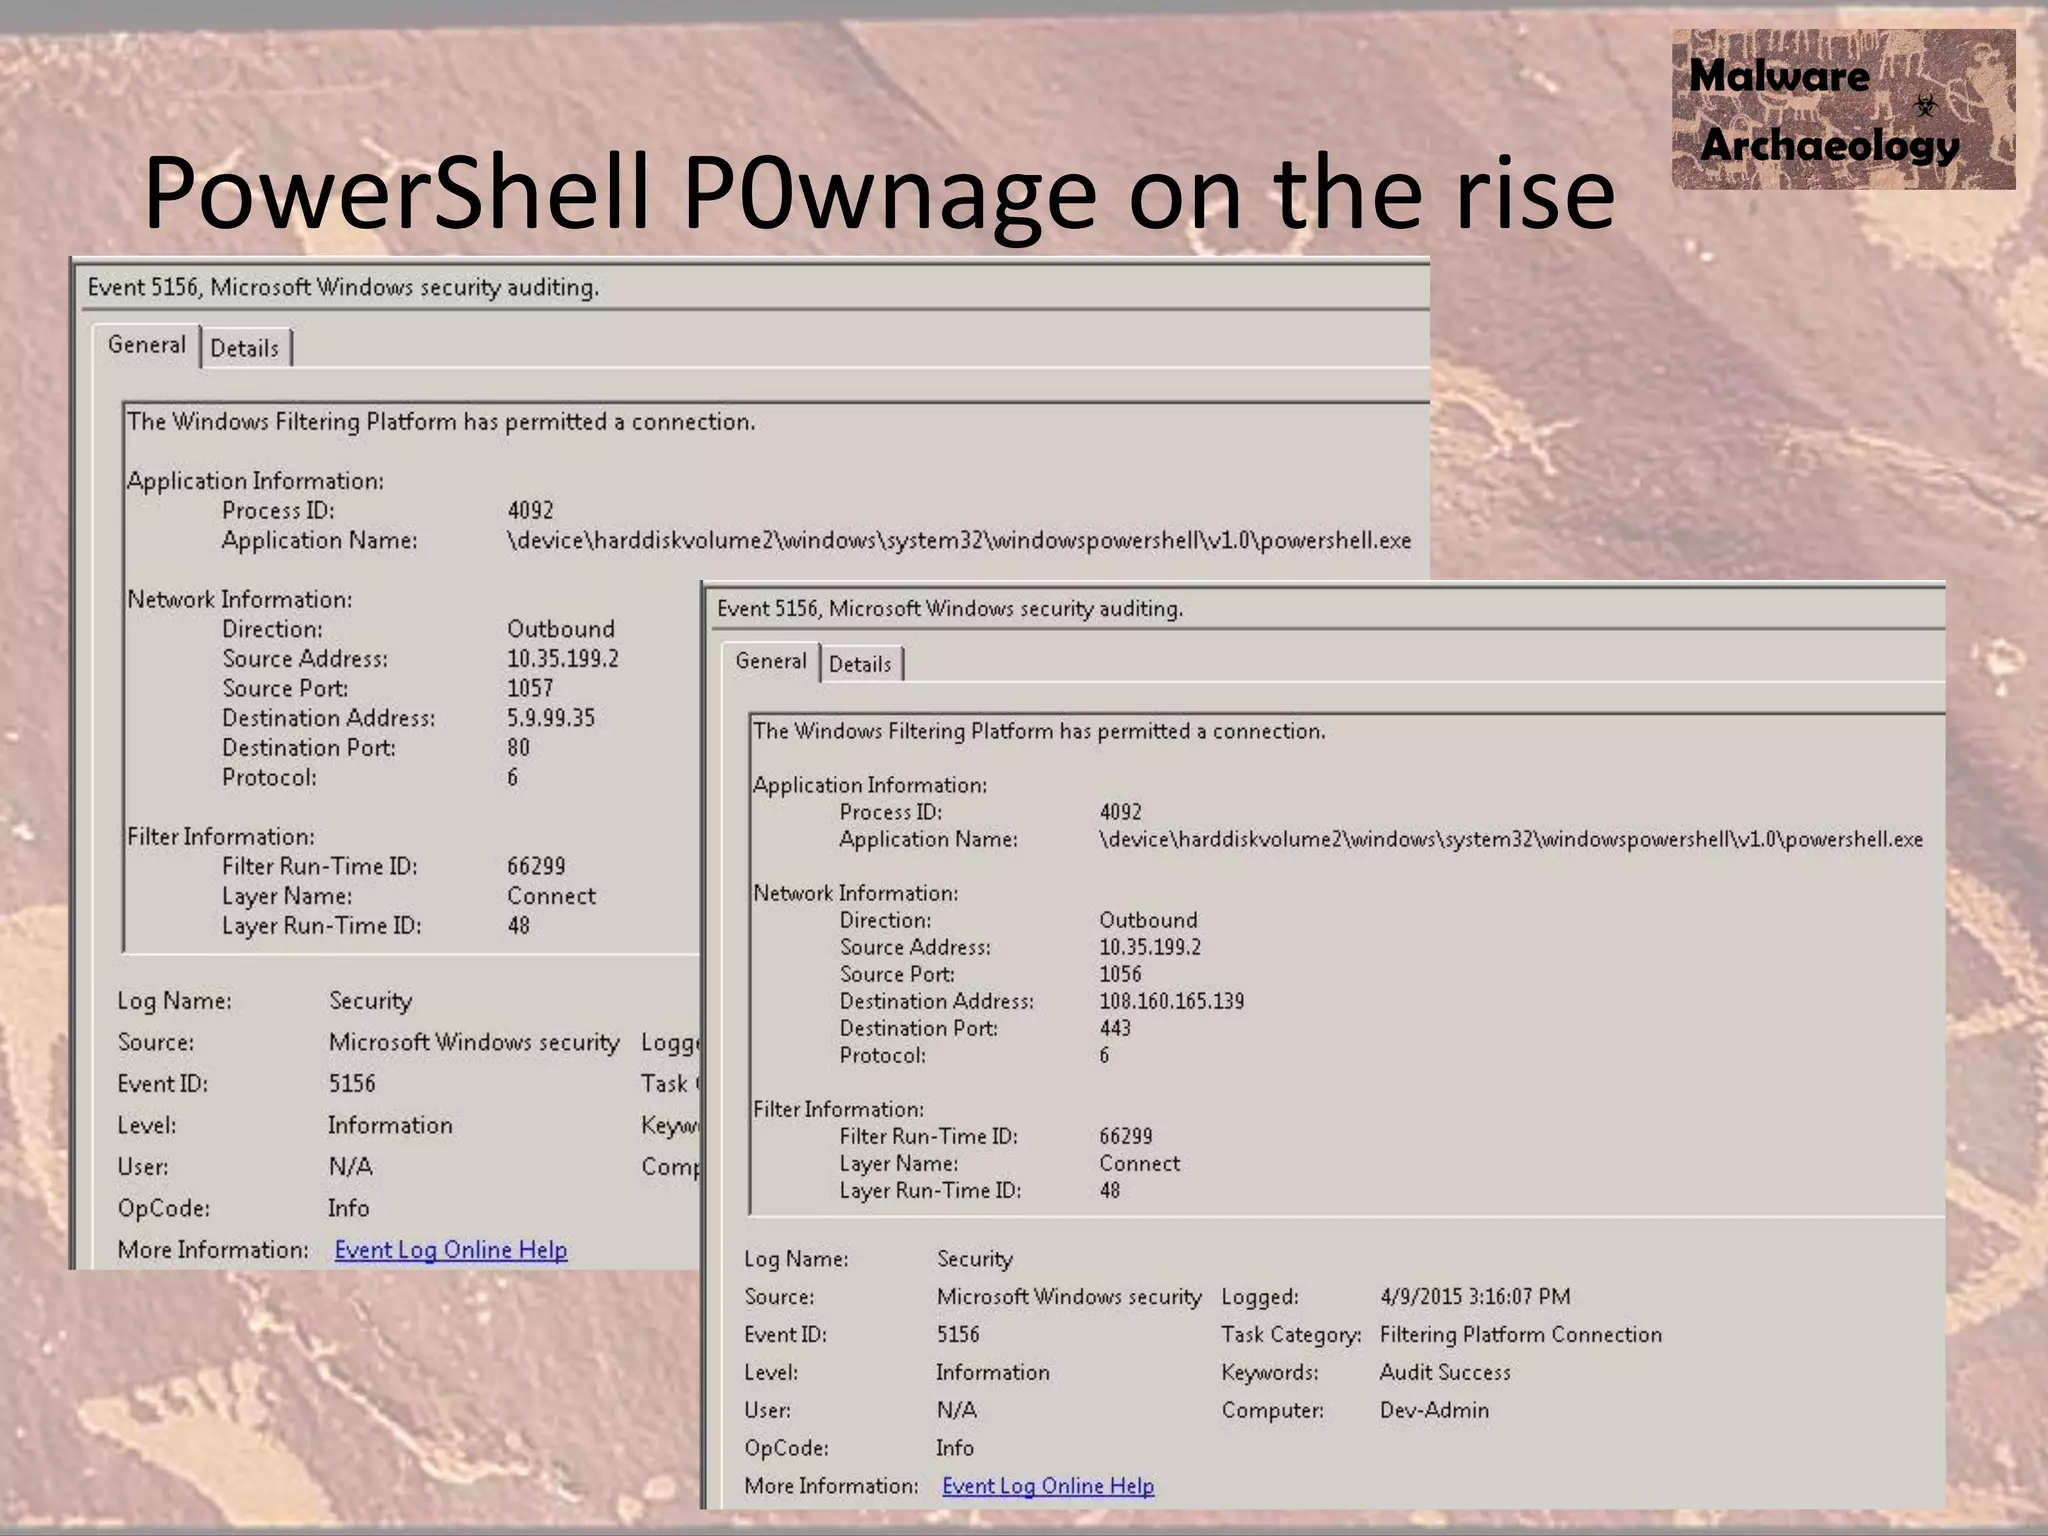2048x1536 pixels.
Task: Open Details tab in front event window
Action: 860,665
